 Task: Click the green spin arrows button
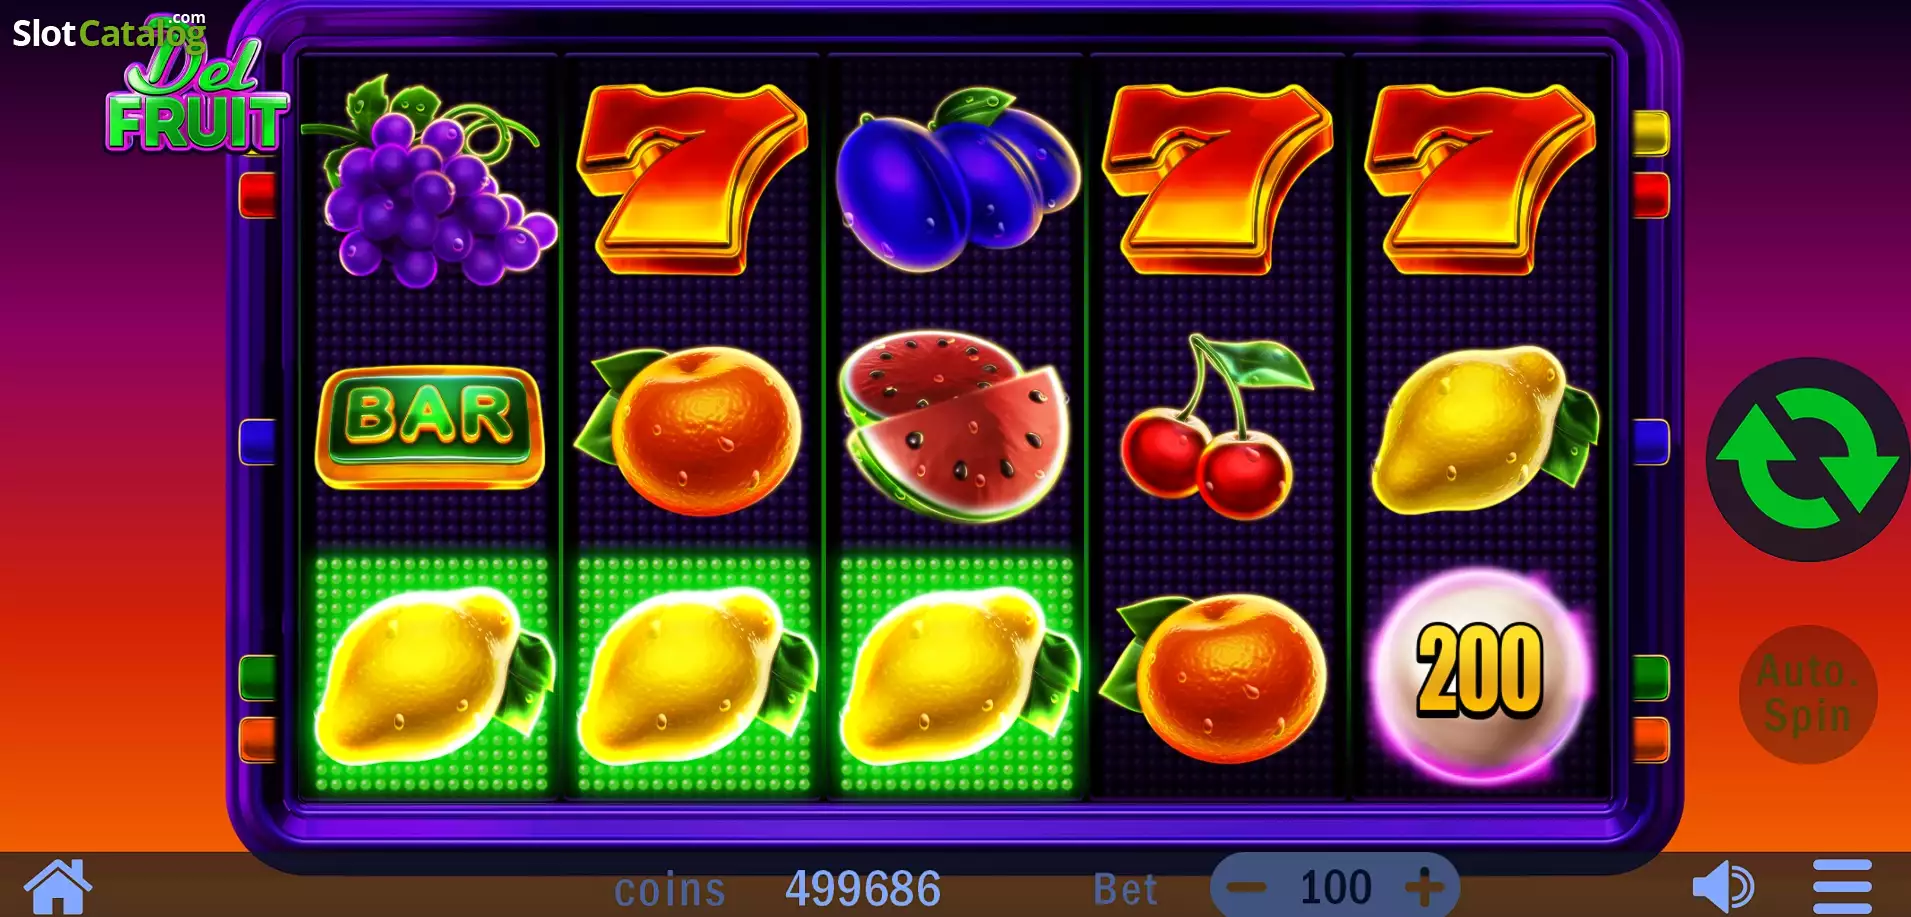[x=1807, y=459]
